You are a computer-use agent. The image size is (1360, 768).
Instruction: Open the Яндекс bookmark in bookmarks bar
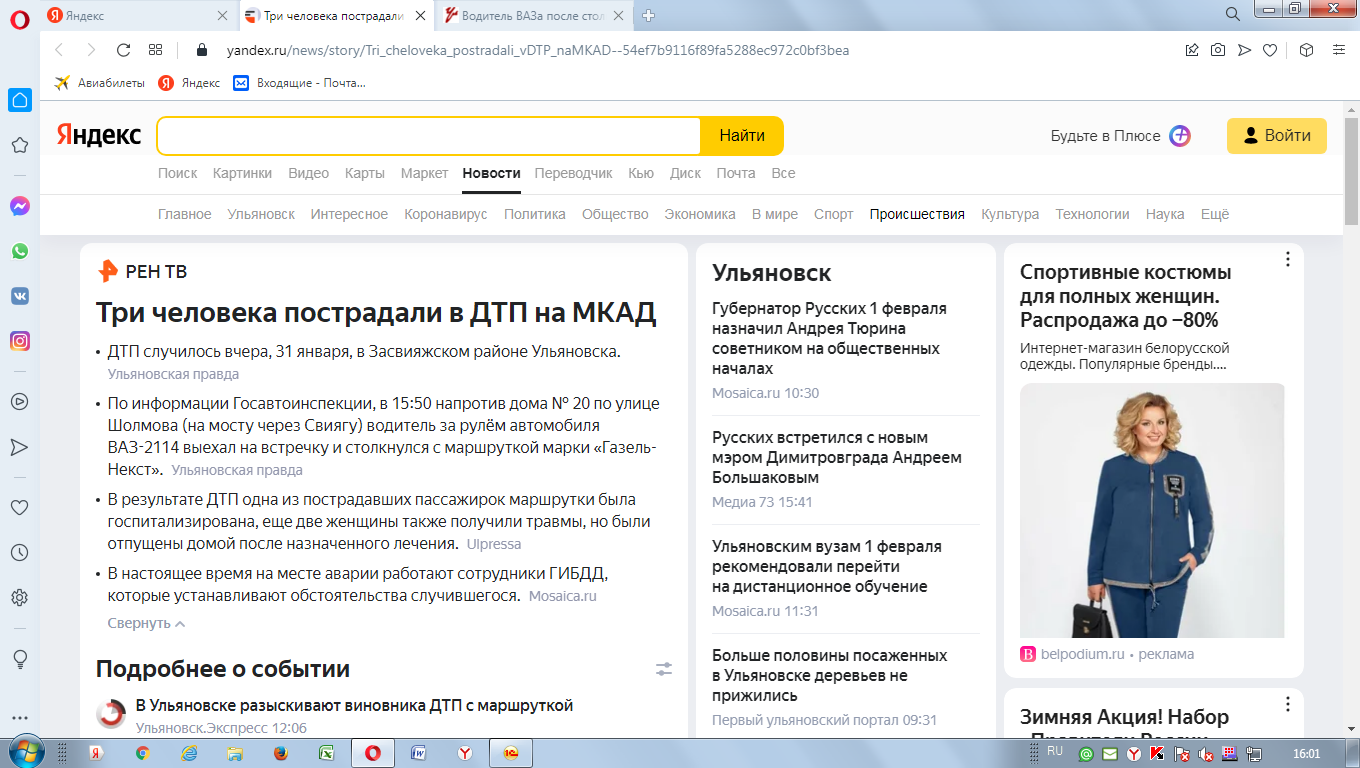click(189, 82)
